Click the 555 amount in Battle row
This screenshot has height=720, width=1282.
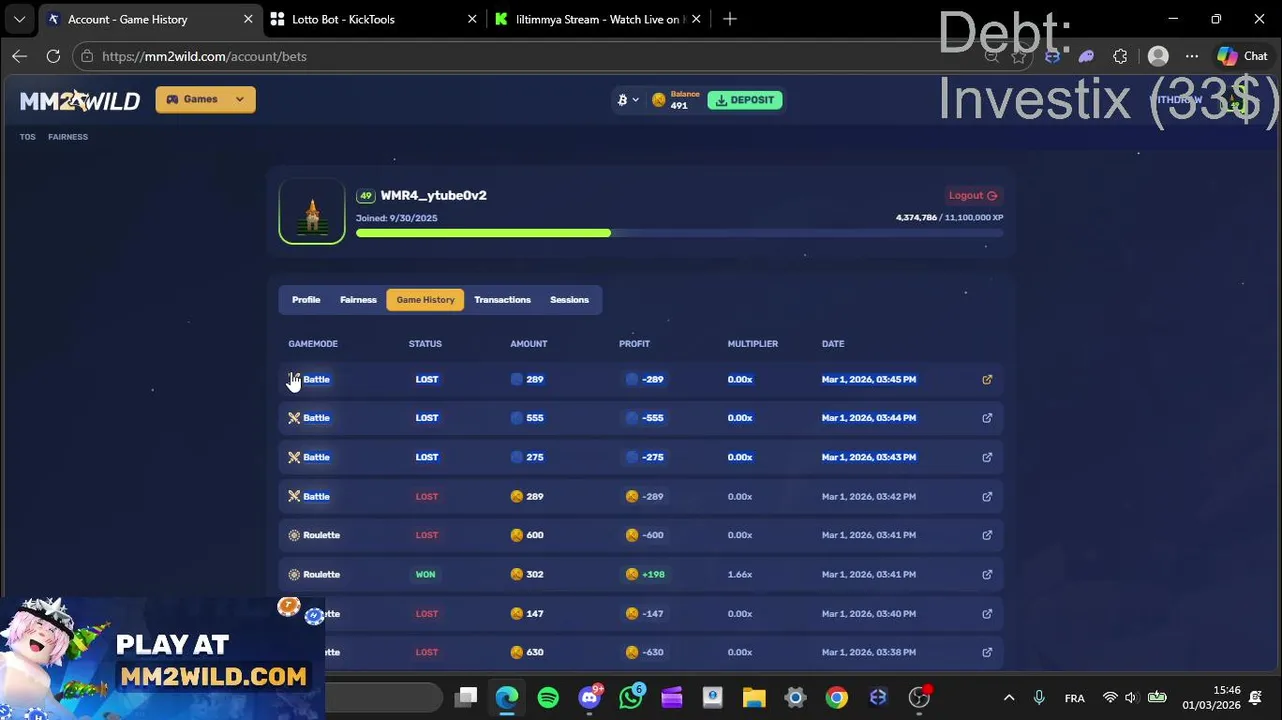[x=535, y=418]
